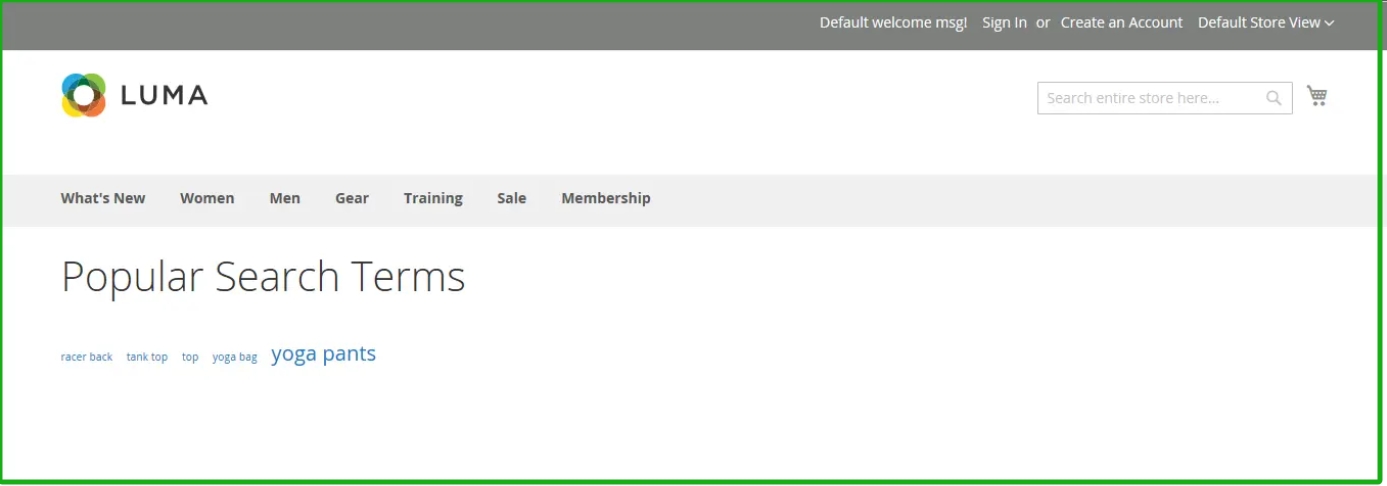Open the shopping cart icon
This screenshot has width=1387, height=486.
[1317, 96]
